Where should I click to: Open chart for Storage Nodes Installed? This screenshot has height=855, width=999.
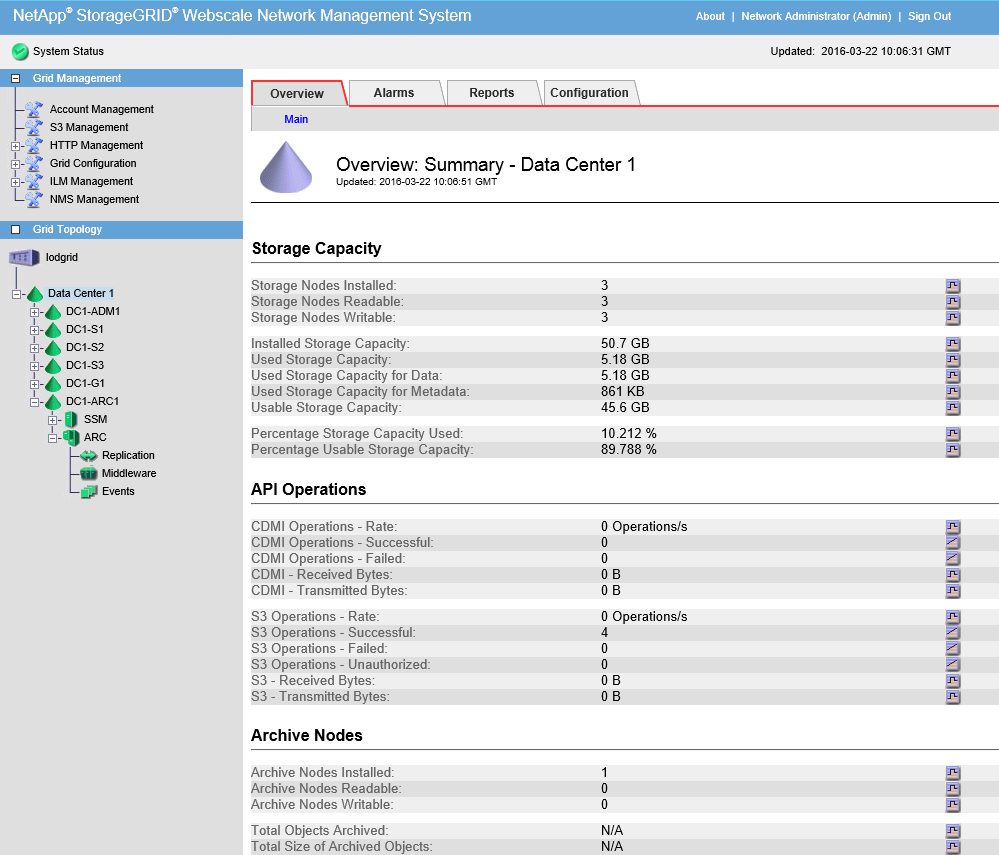[x=952, y=286]
